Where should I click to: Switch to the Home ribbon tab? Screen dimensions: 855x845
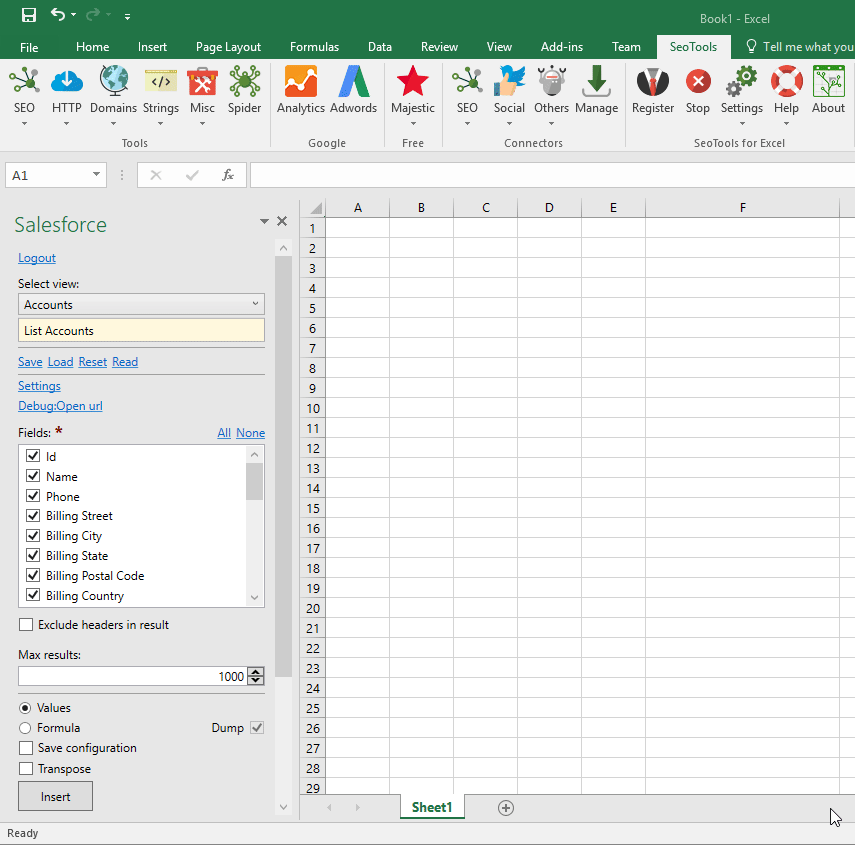click(x=93, y=47)
